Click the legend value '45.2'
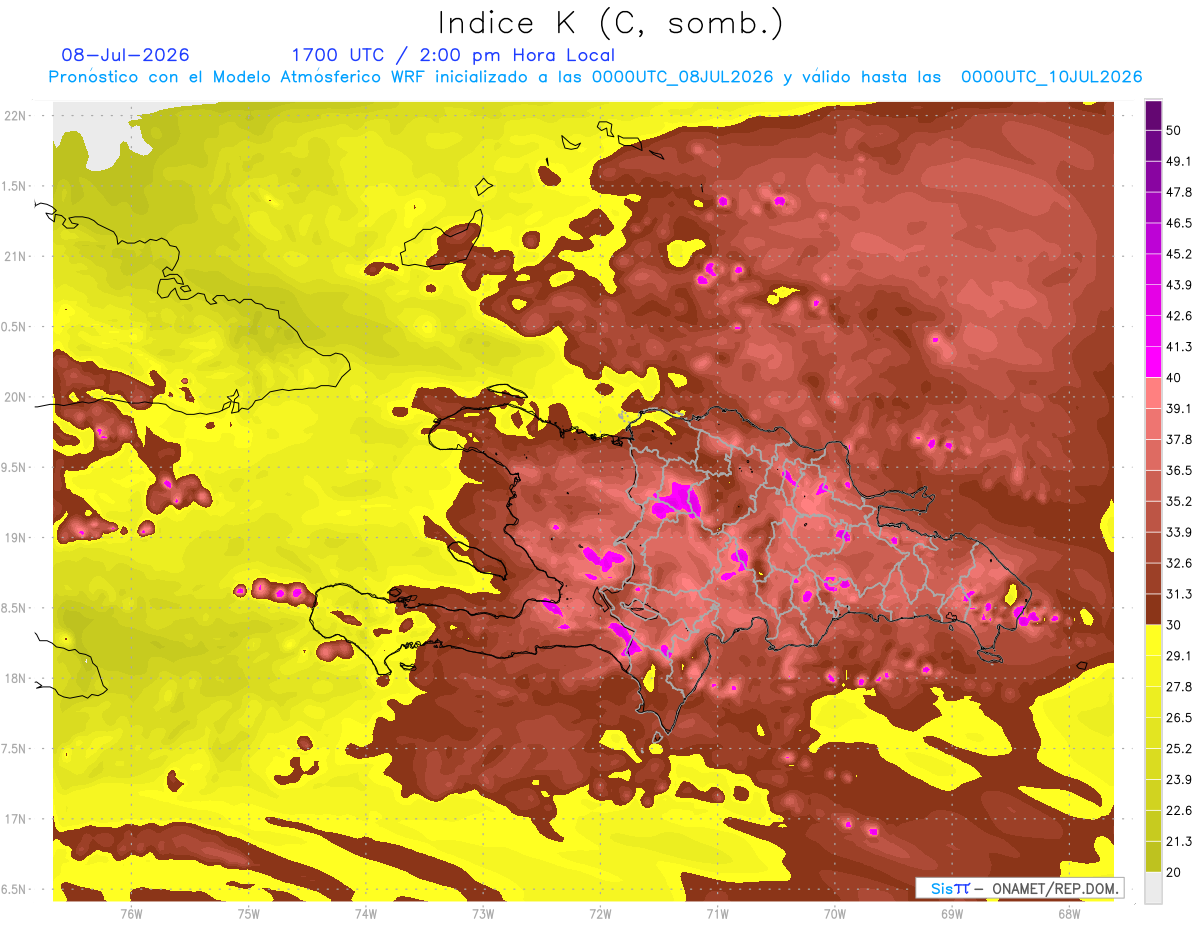Image resolution: width=1200 pixels, height=927 pixels. tap(1178, 254)
